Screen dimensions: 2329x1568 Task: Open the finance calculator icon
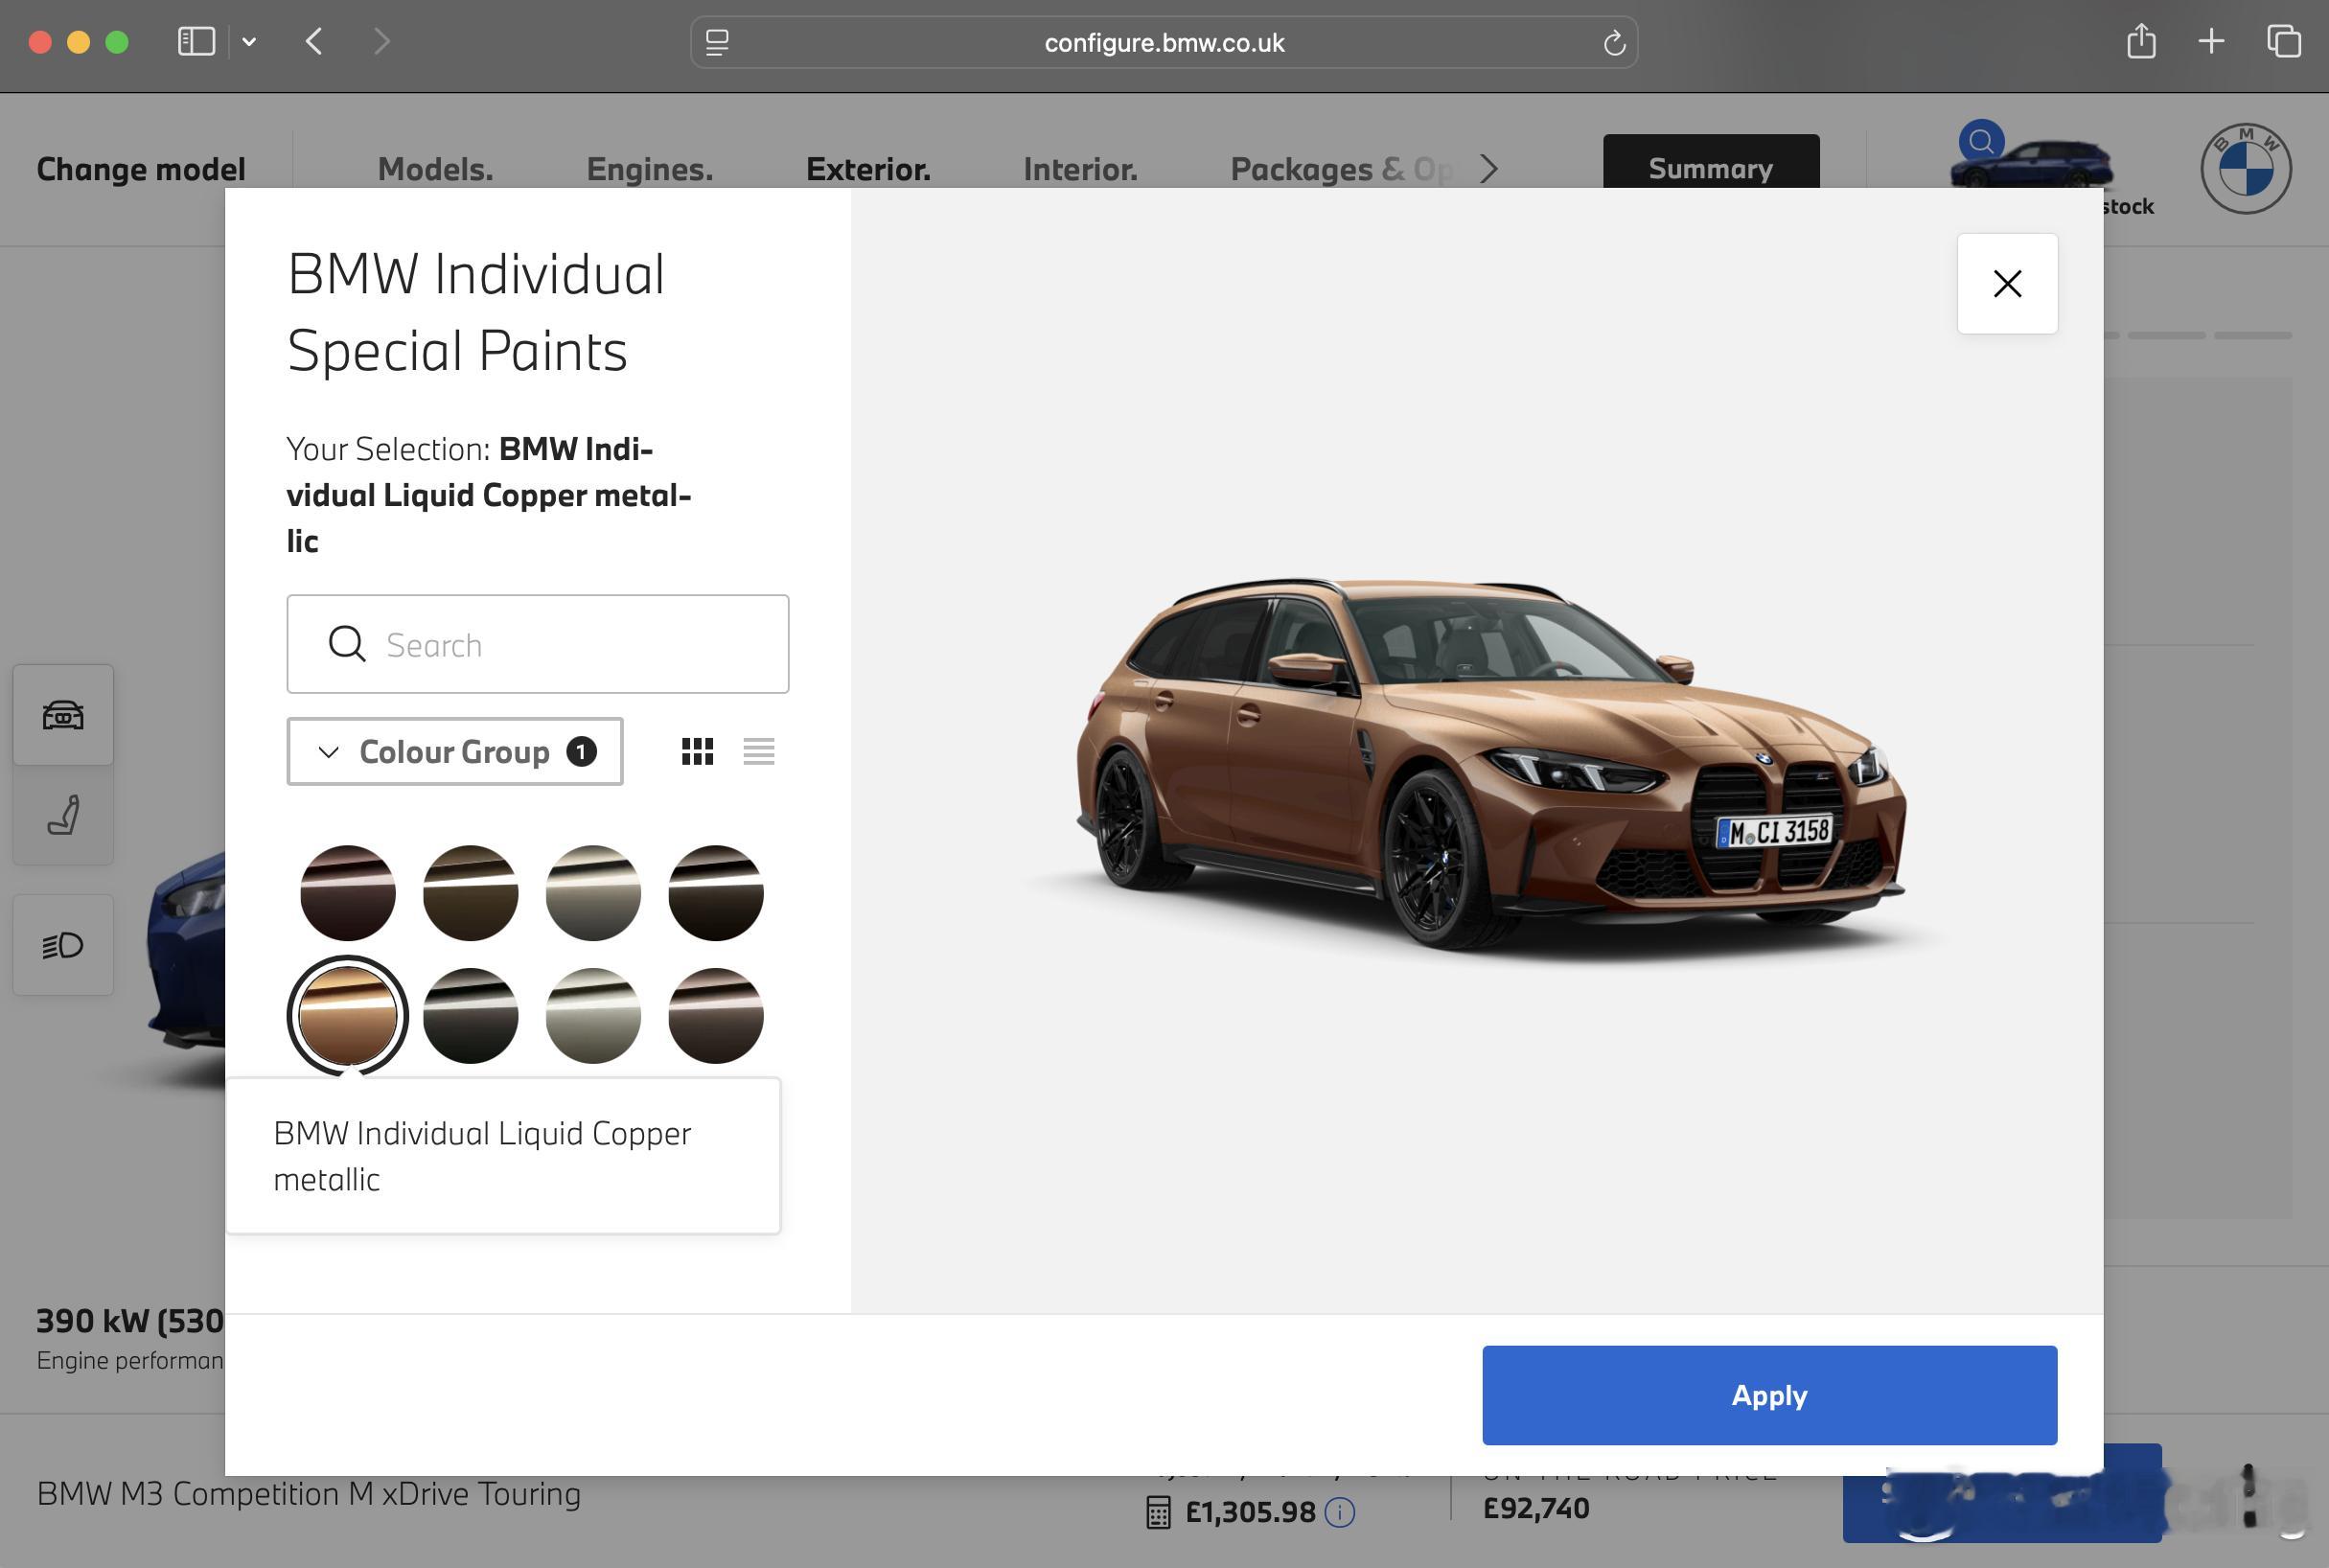(1158, 1512)
